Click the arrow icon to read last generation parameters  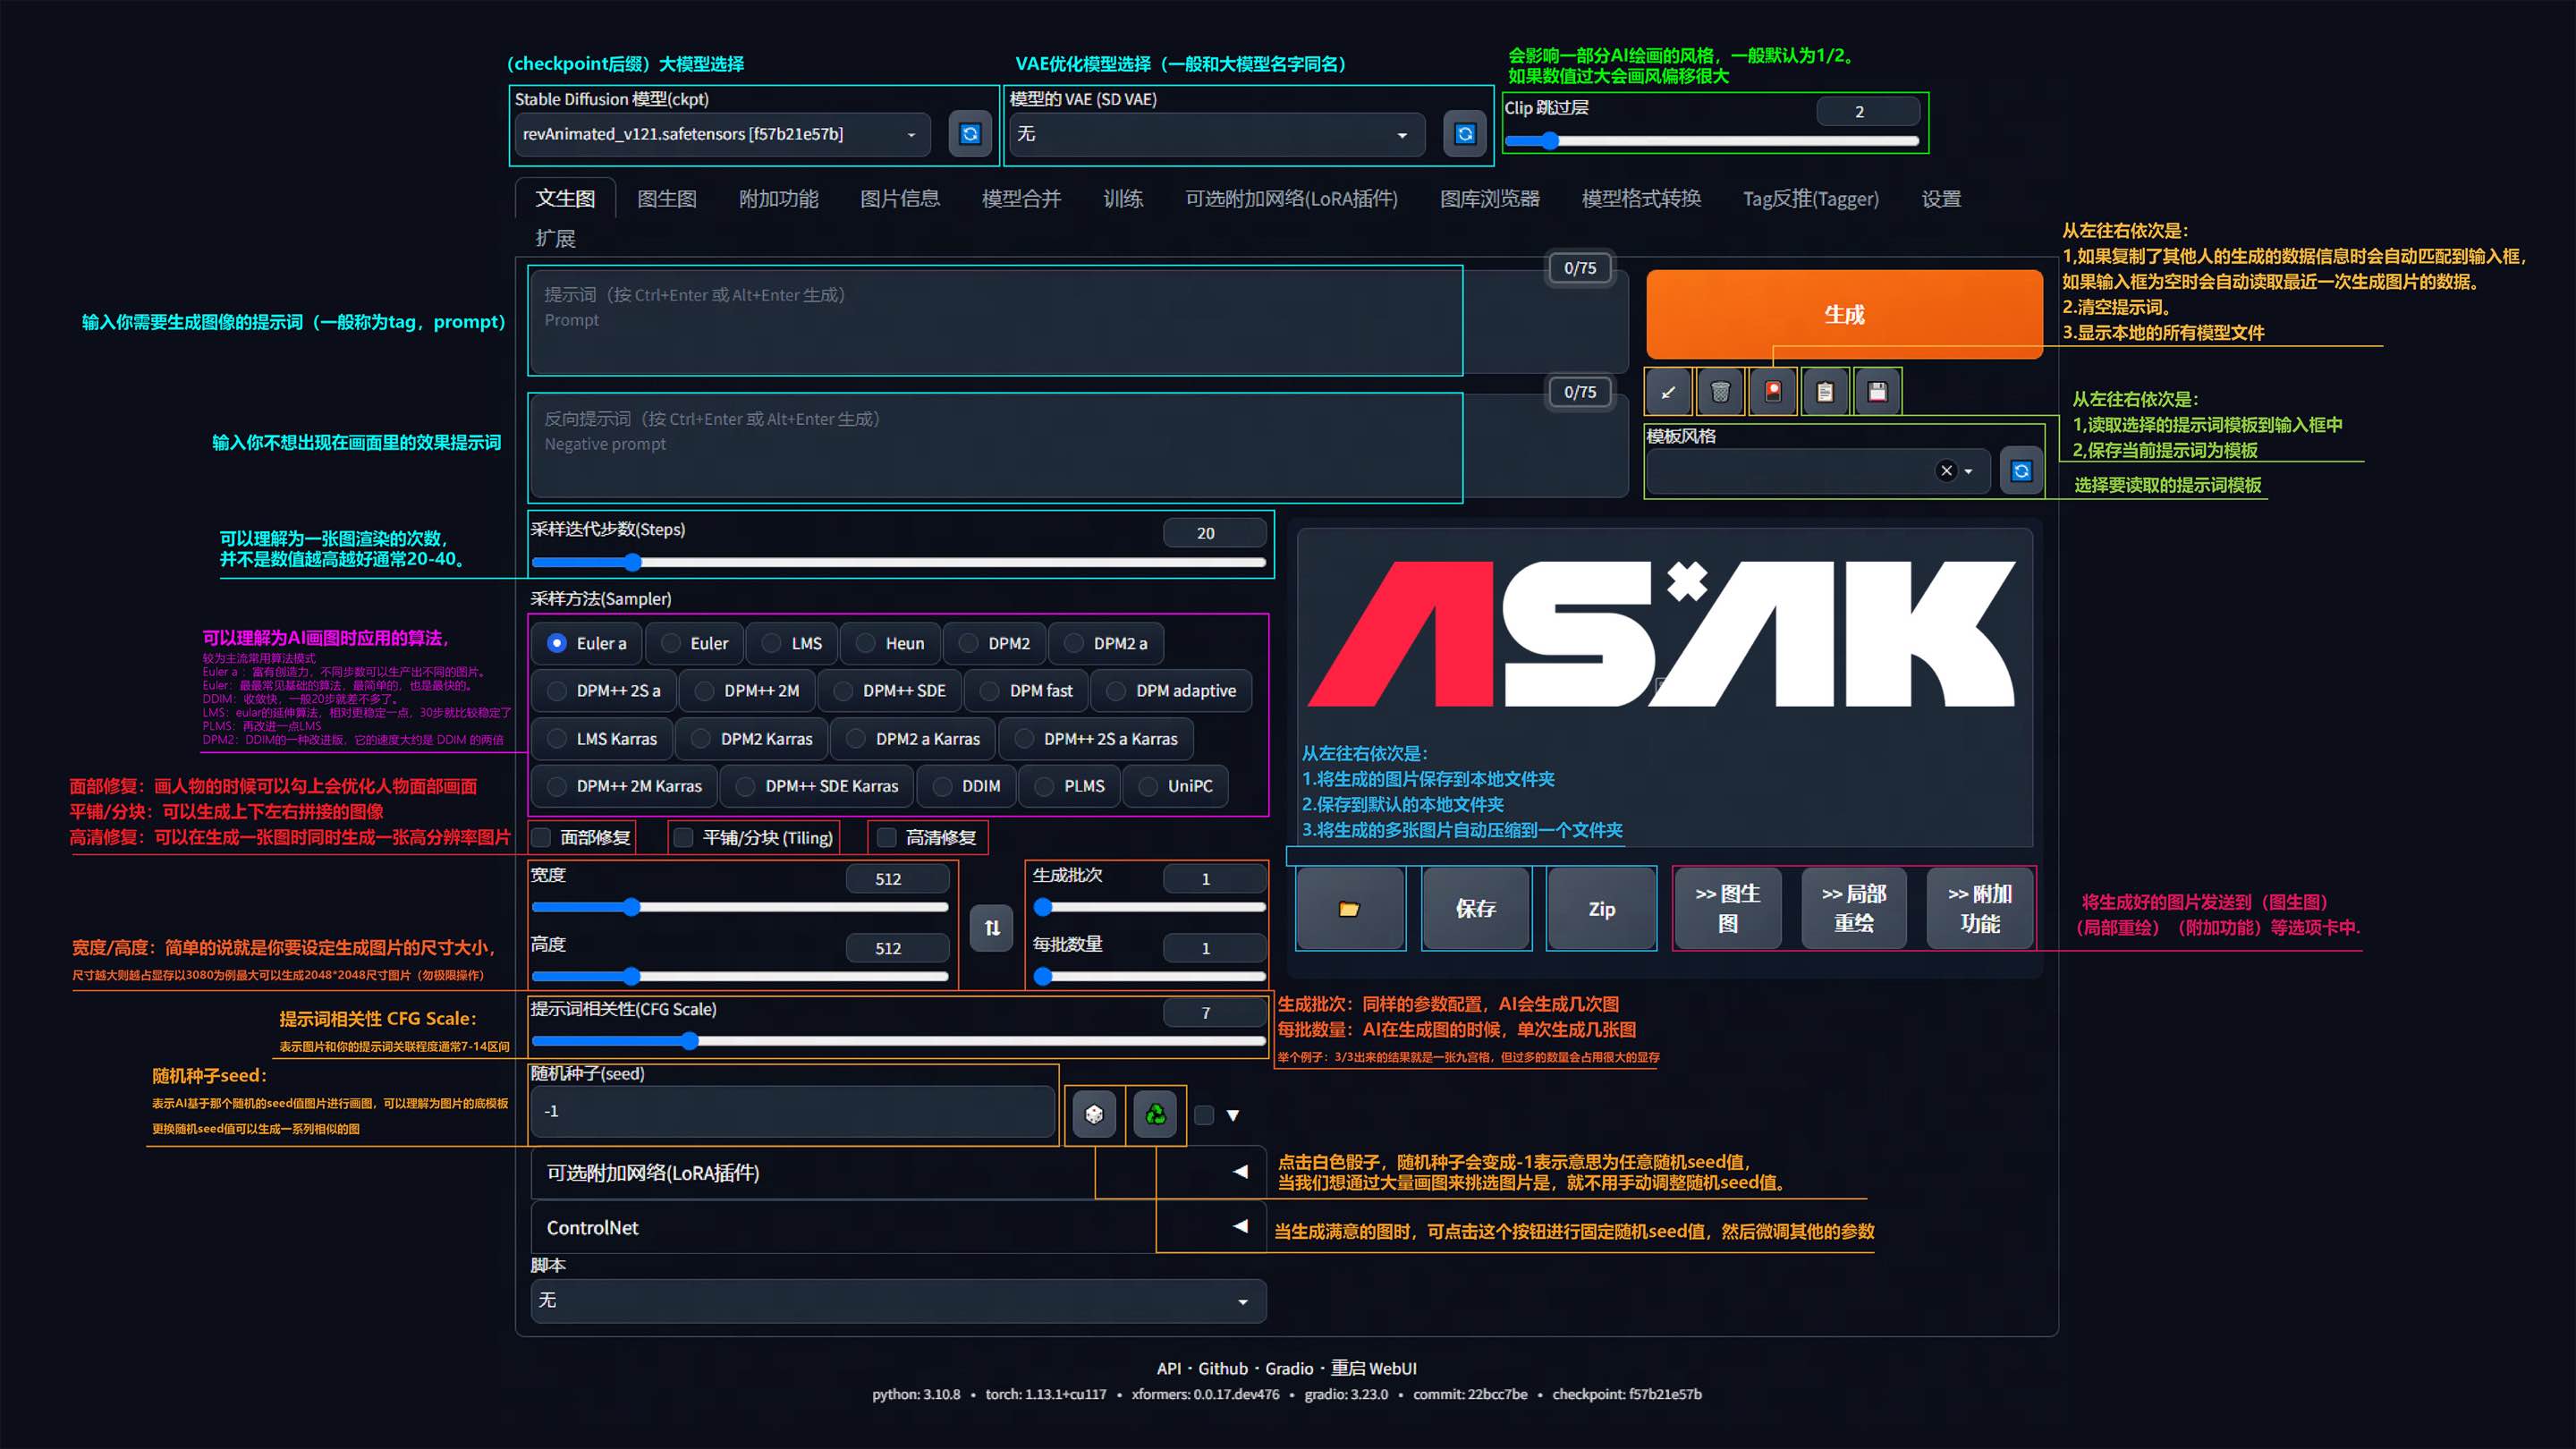1668,392
